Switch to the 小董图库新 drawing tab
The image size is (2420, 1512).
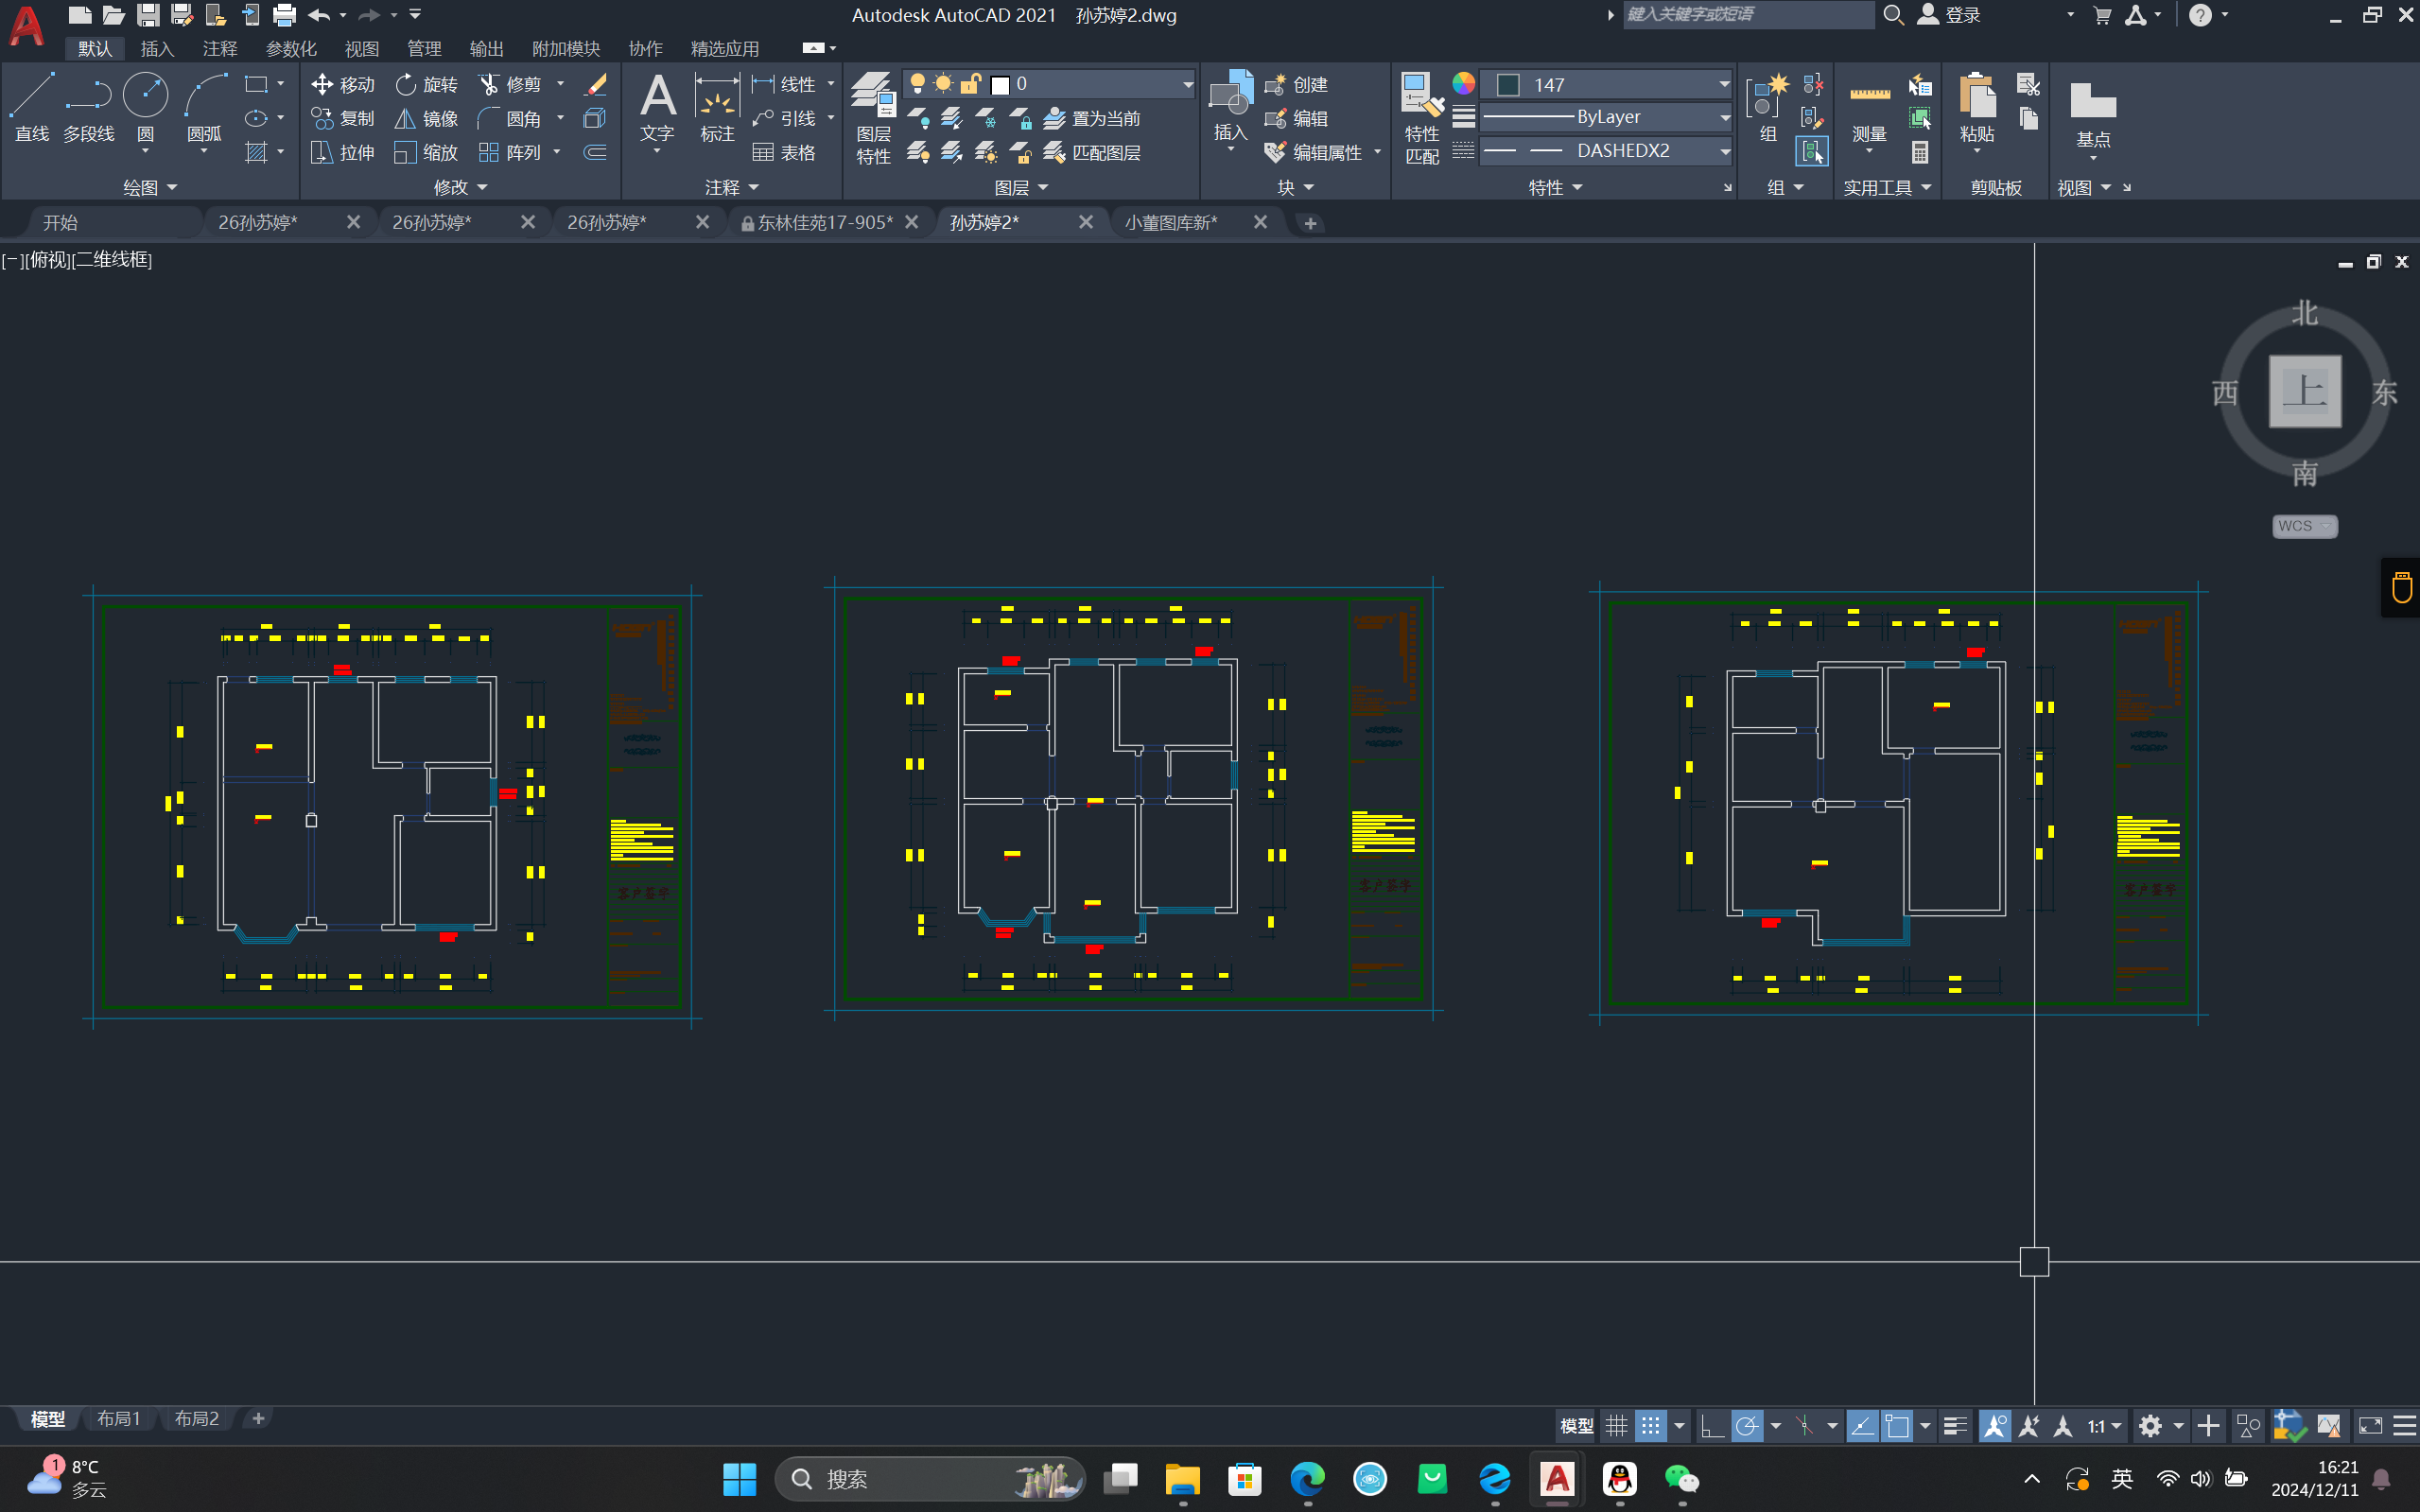coord(1171,222)
